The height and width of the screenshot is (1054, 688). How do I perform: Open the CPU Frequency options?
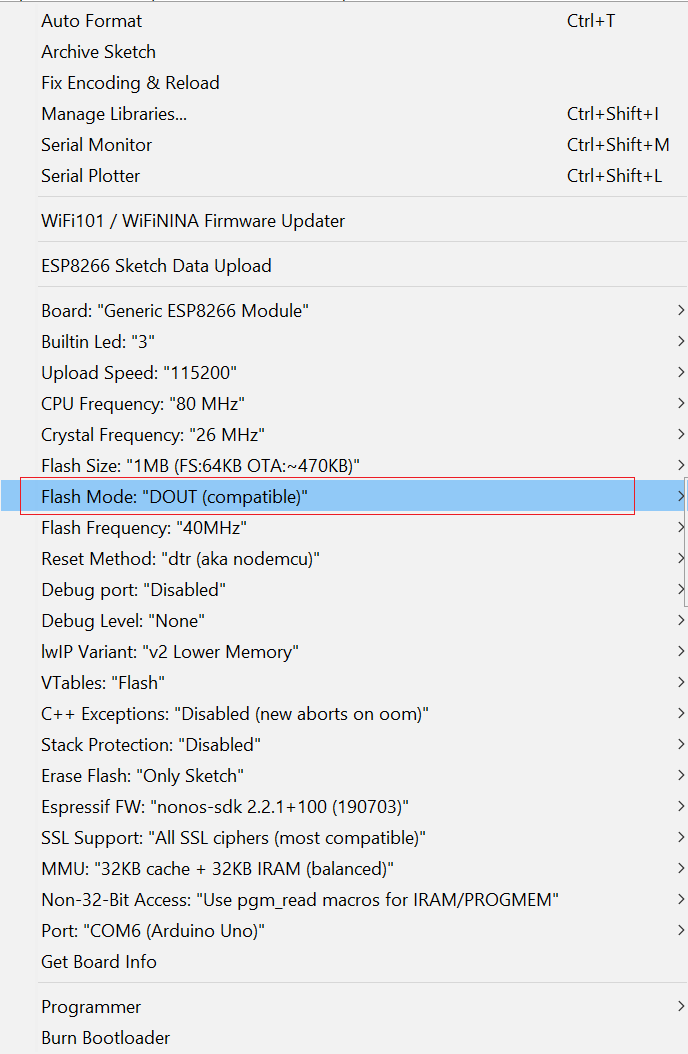pos(143,404)
